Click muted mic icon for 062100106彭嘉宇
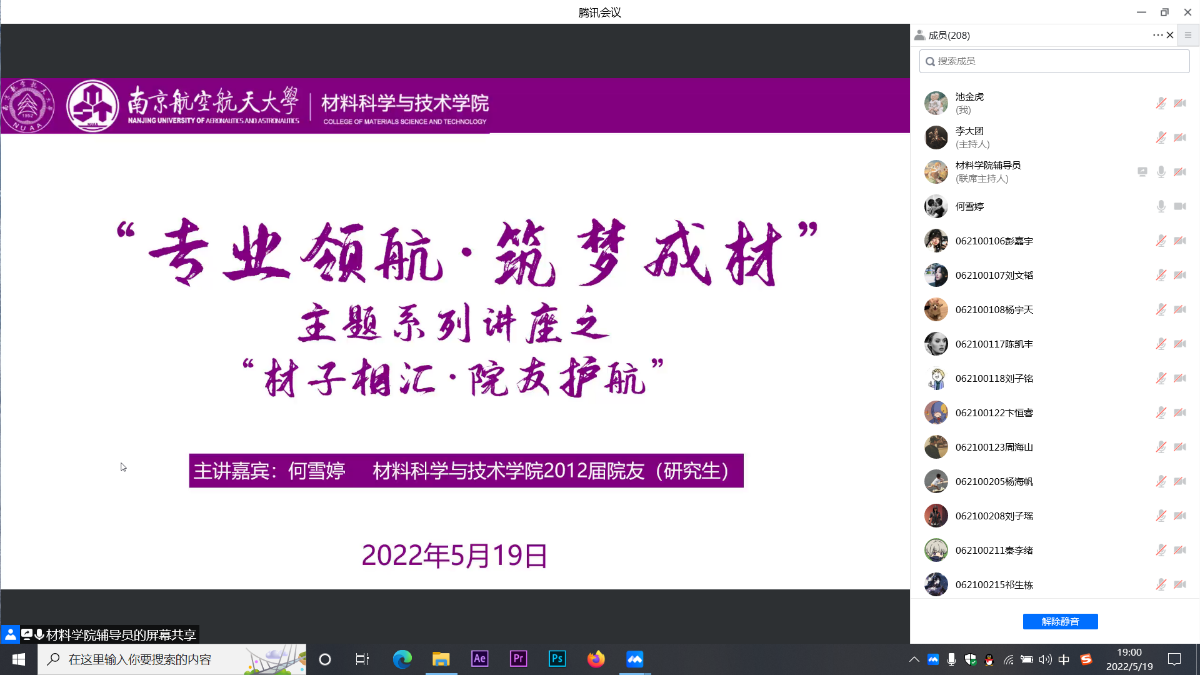The height and width of the screenshot is (675, 1200). click(1161, 241)
